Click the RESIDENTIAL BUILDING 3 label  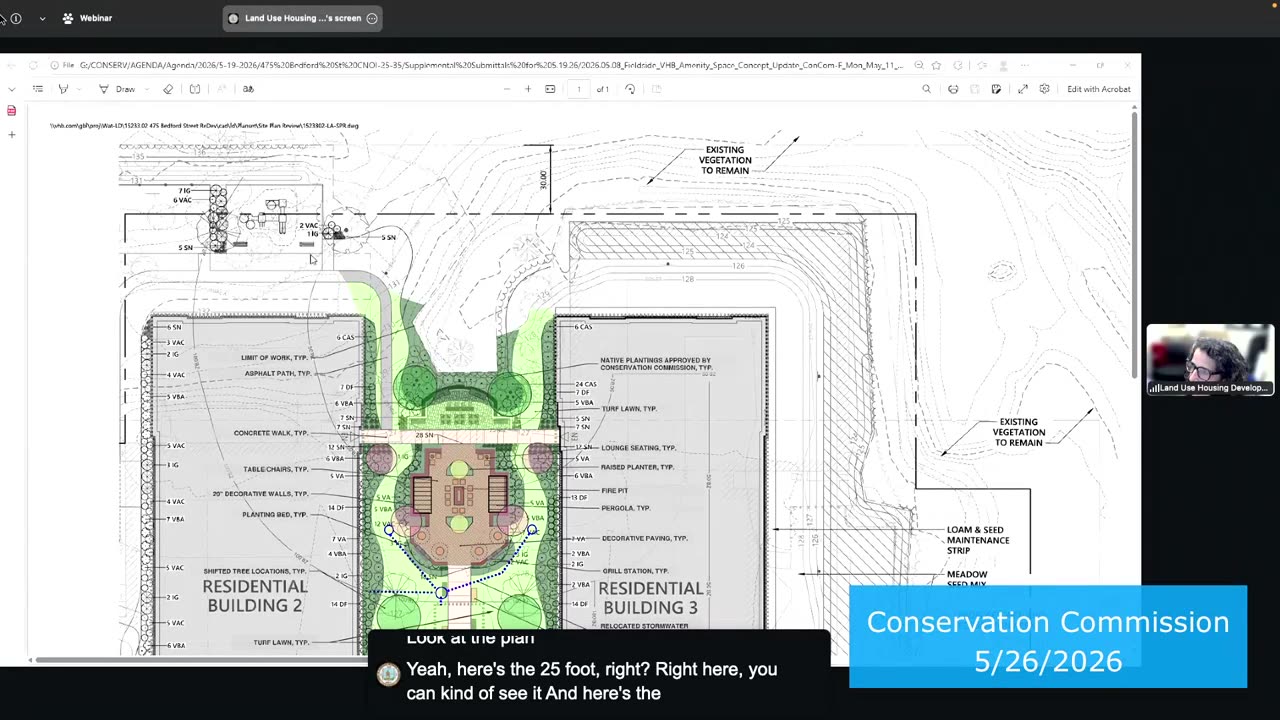pyautogui.click(x=650, y=597)
